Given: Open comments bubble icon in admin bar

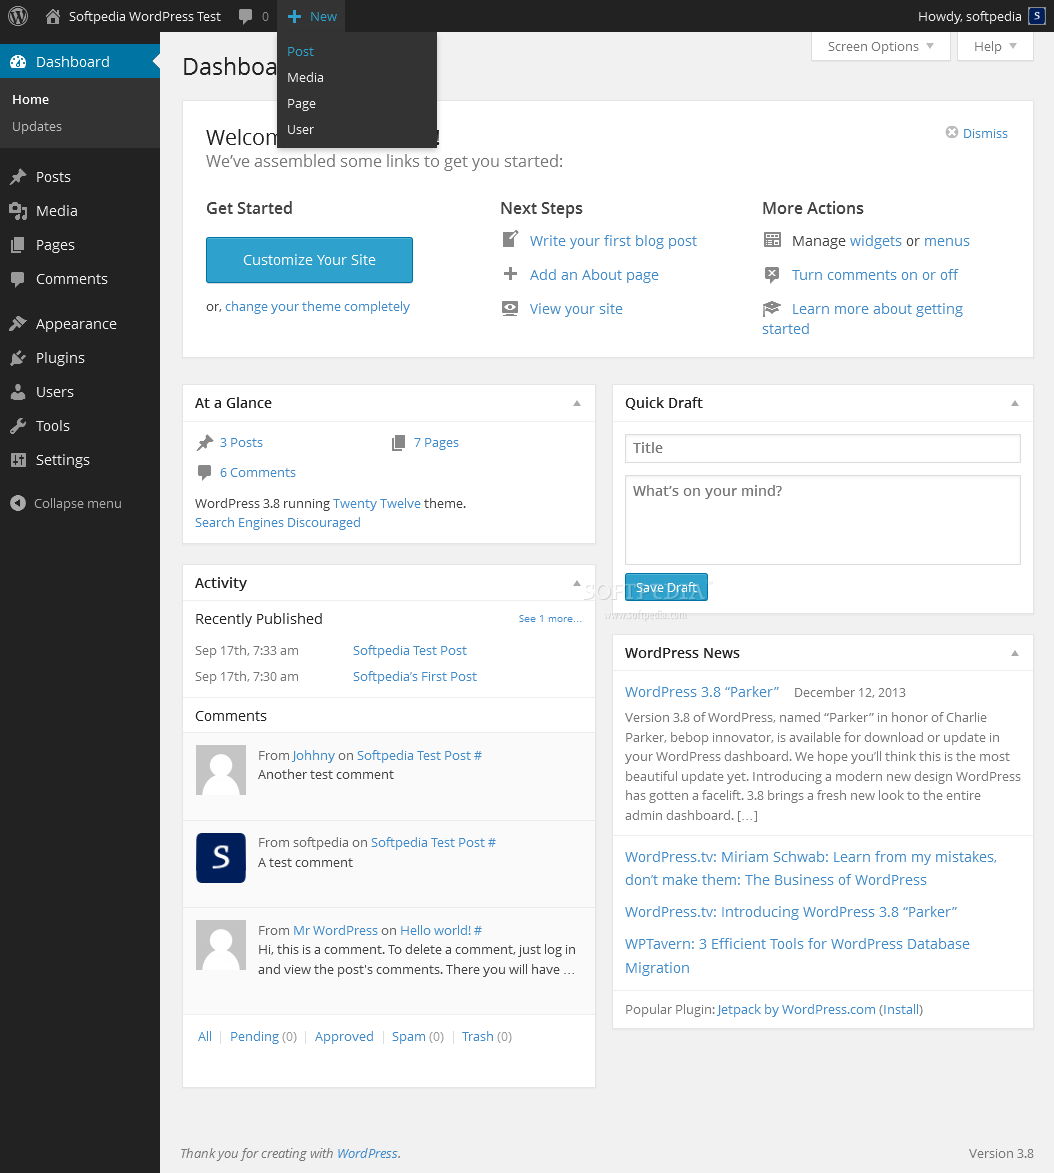Looking at the screenshot, I should pyautogui.click(x=245, y=16).
